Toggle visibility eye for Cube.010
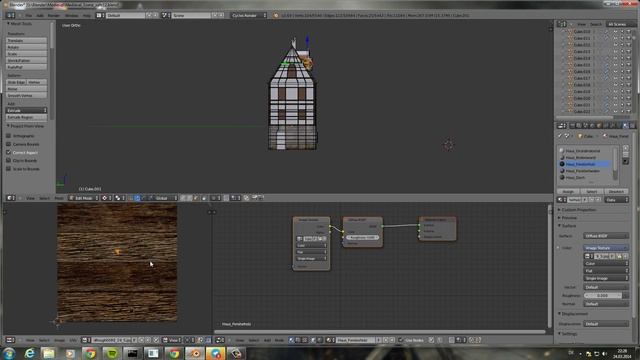The image size is (640, 360). coord(615,31)
